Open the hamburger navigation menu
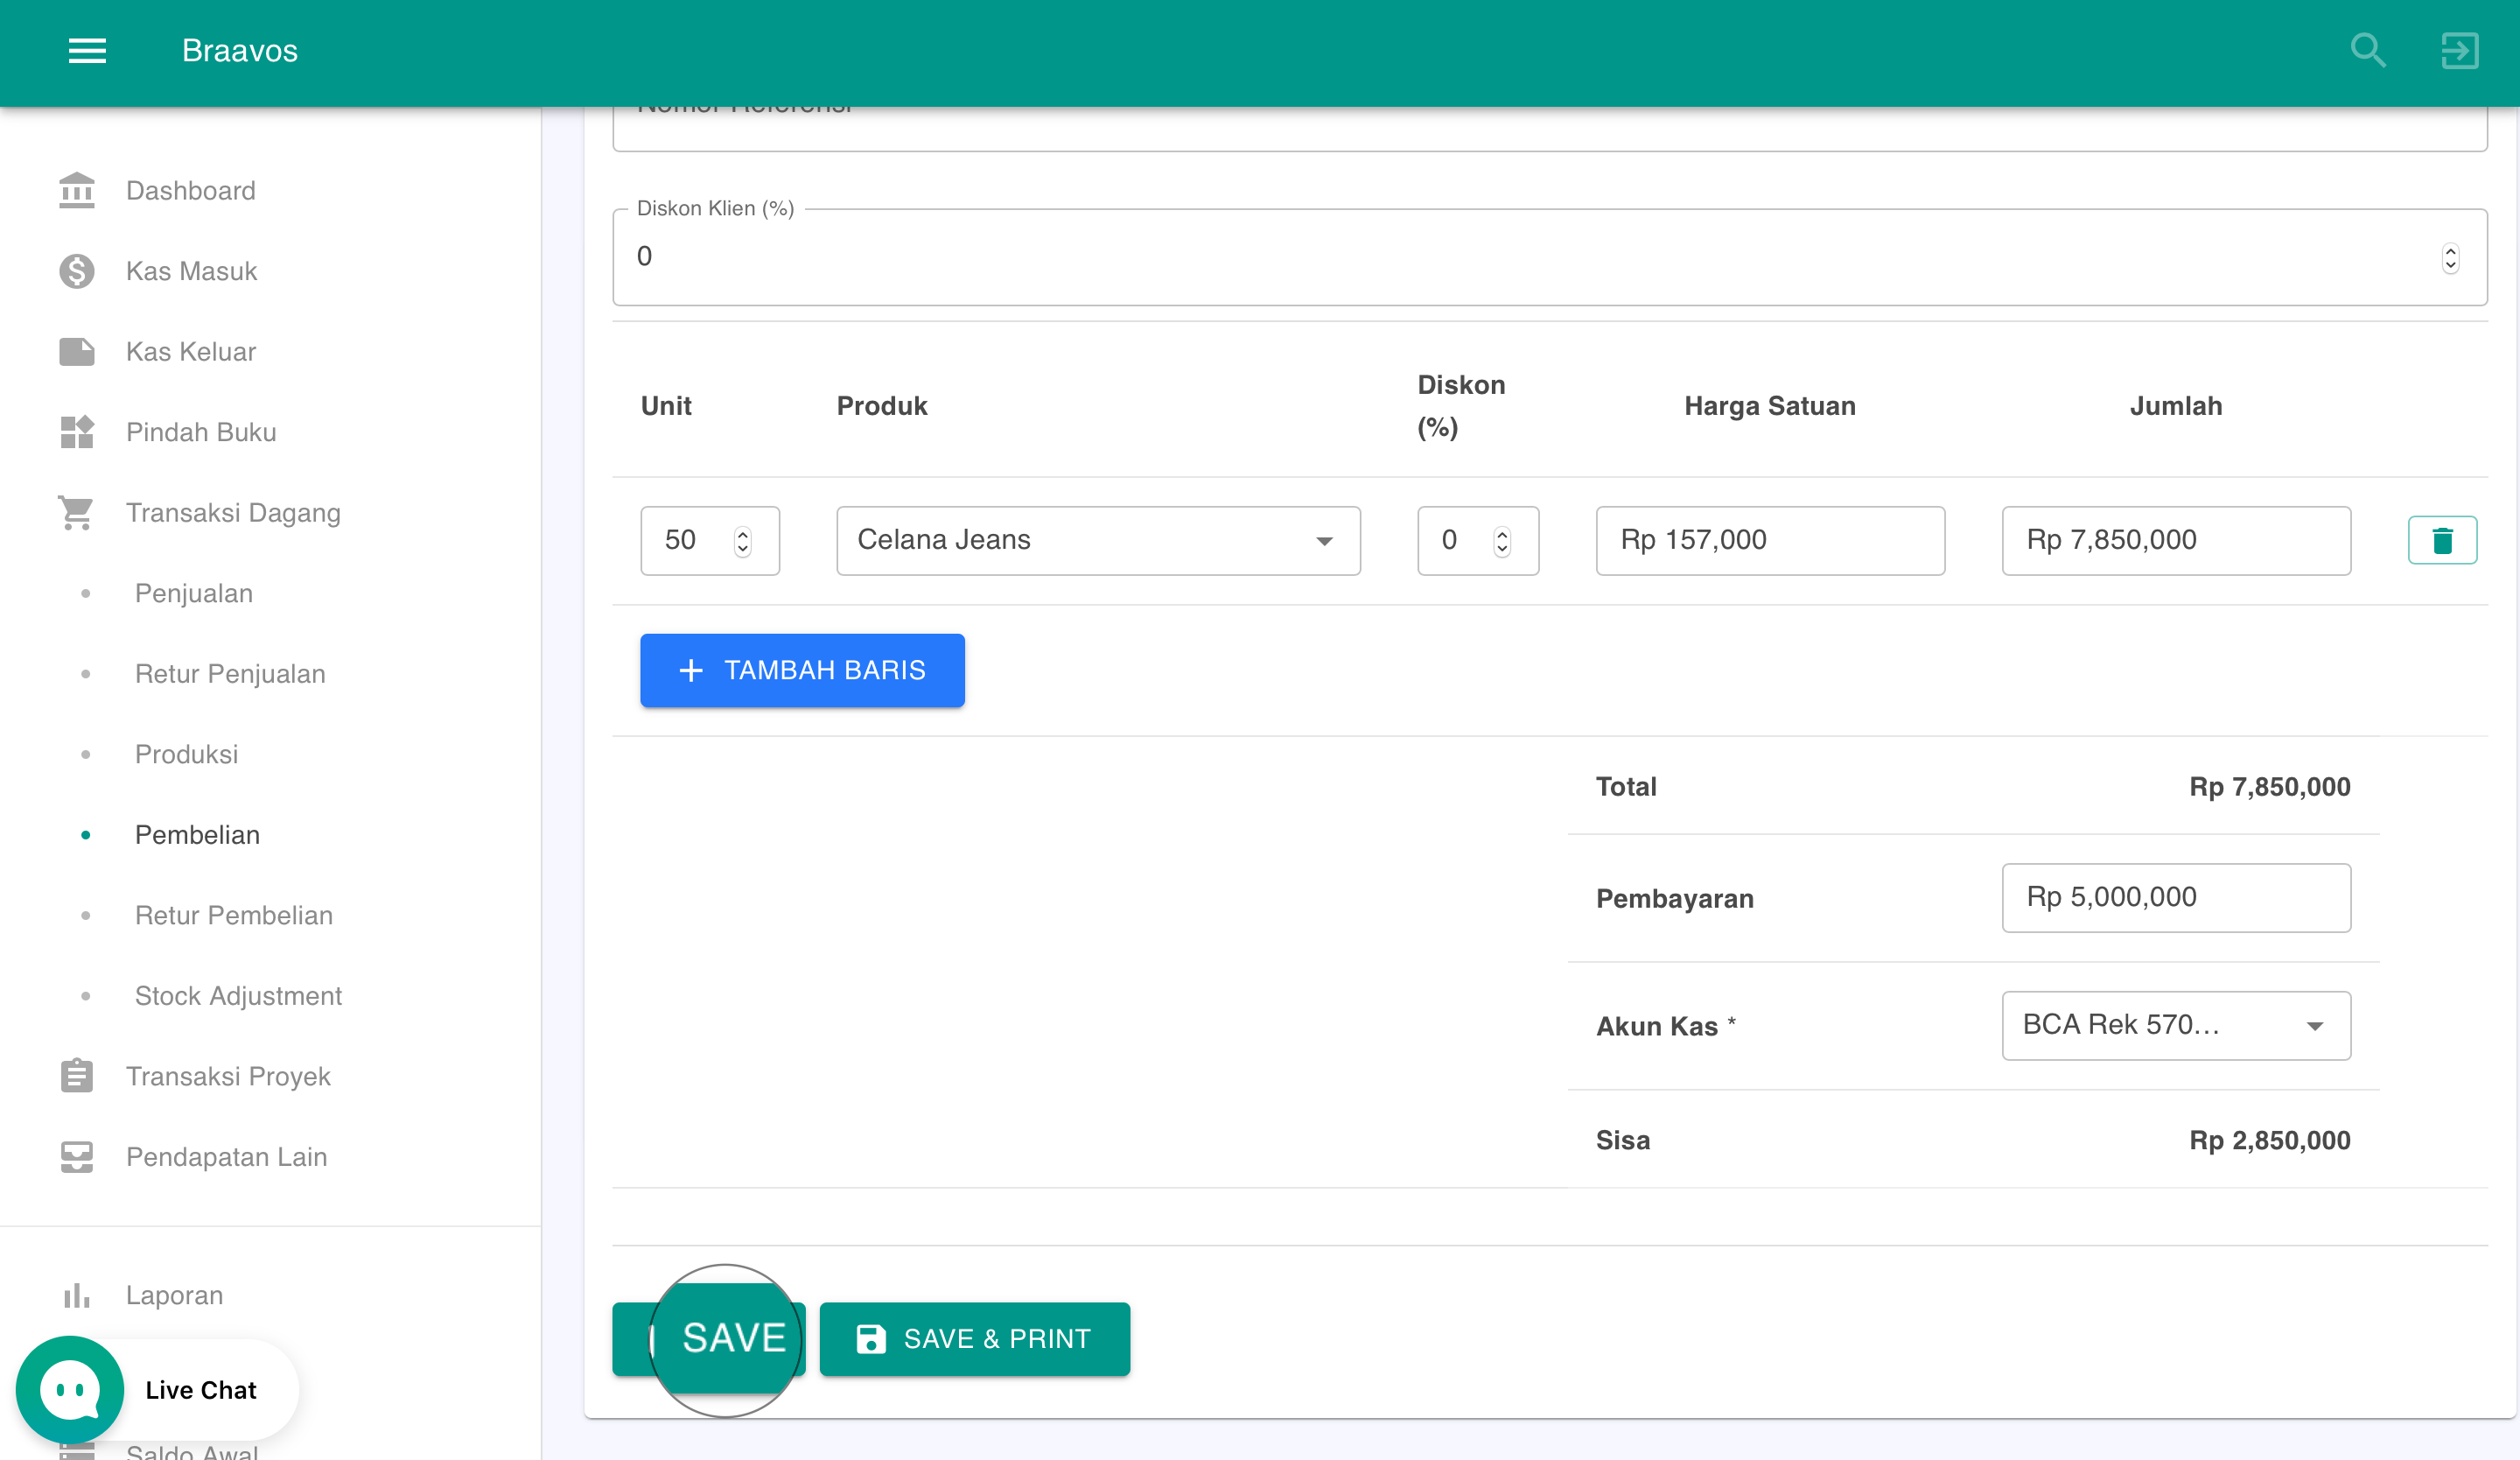This screenshot has height=1460, width=2520. [x=87, y=50]
